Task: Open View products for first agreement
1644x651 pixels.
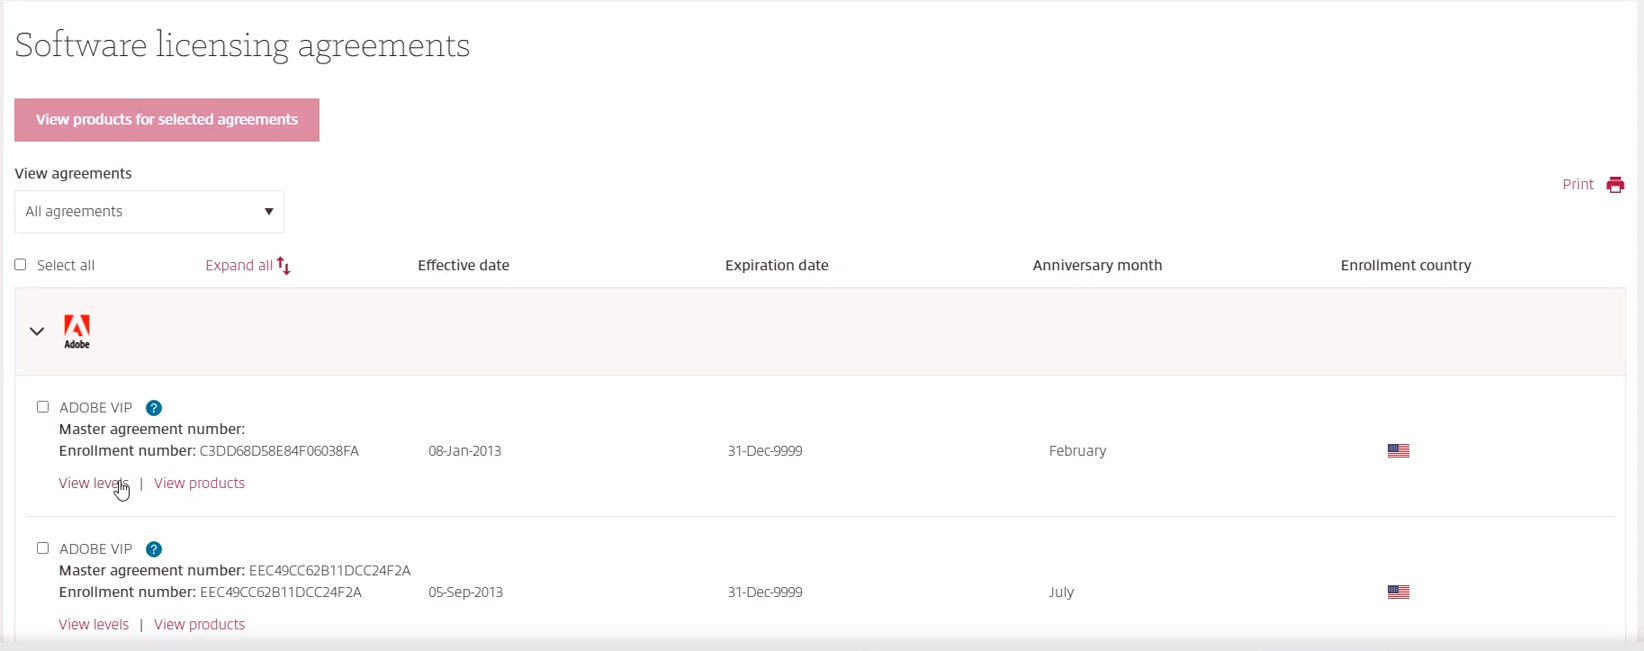Action: coord(199,483)
